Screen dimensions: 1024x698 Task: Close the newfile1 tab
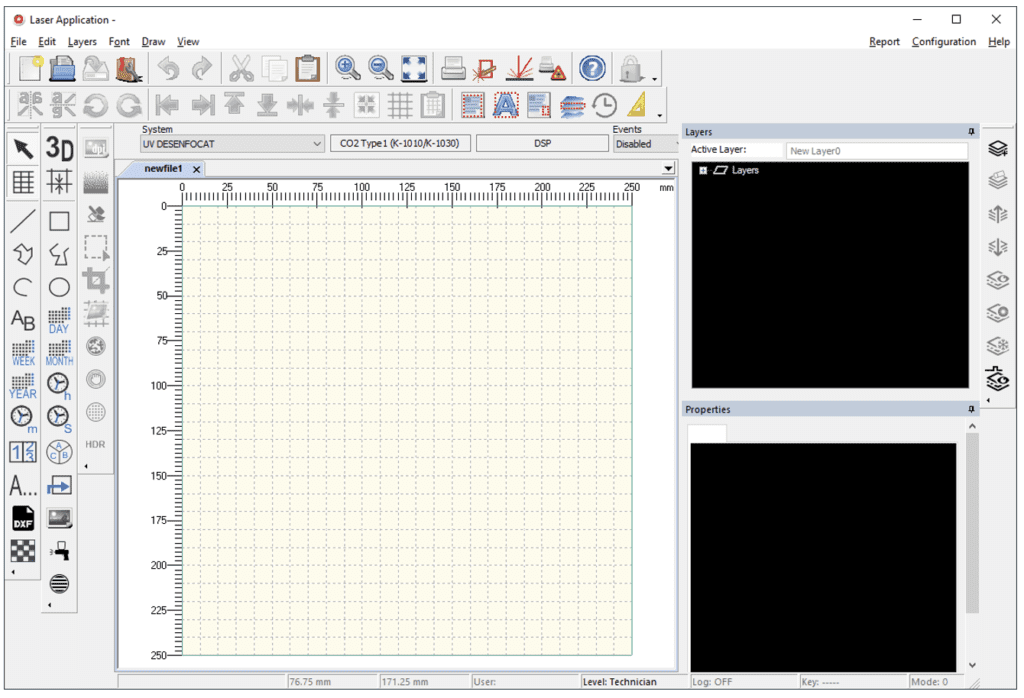196,169
